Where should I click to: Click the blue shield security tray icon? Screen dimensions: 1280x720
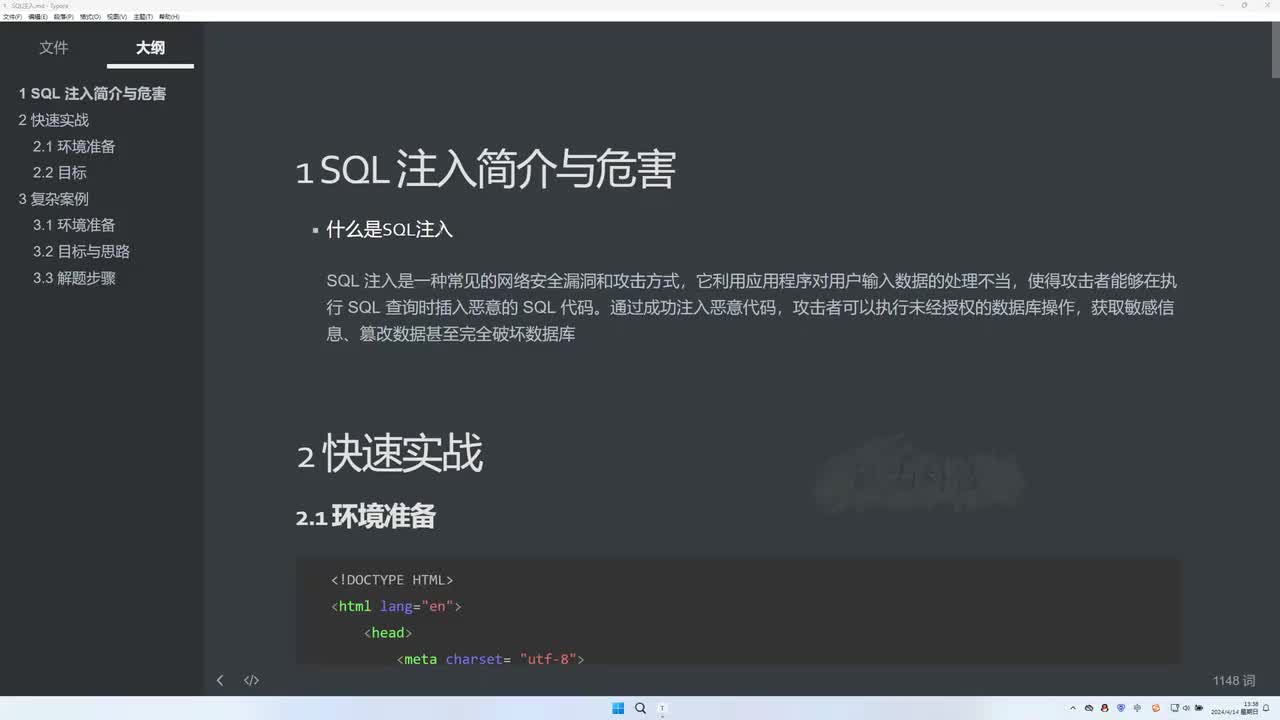coord(1121,708)
